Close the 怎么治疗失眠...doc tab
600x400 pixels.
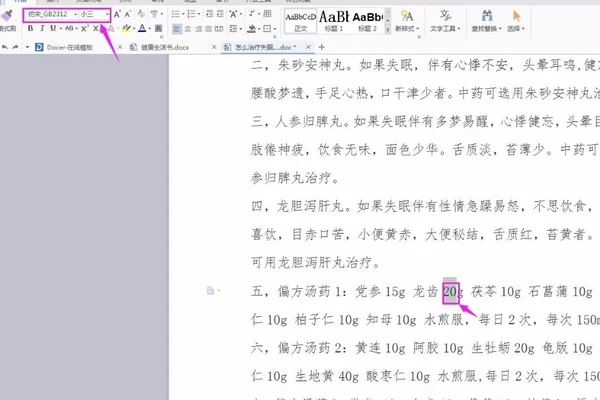pyautogui.click(x=308, y=47)
